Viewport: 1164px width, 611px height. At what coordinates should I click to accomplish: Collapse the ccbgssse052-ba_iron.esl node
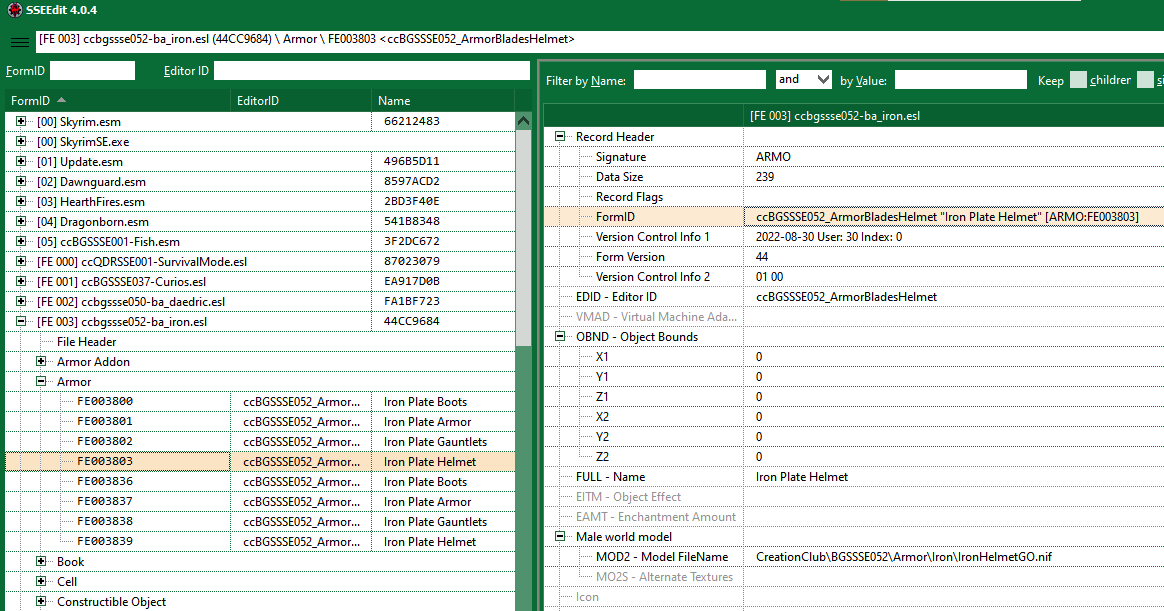pyautogui.click(x=21, y=321)
